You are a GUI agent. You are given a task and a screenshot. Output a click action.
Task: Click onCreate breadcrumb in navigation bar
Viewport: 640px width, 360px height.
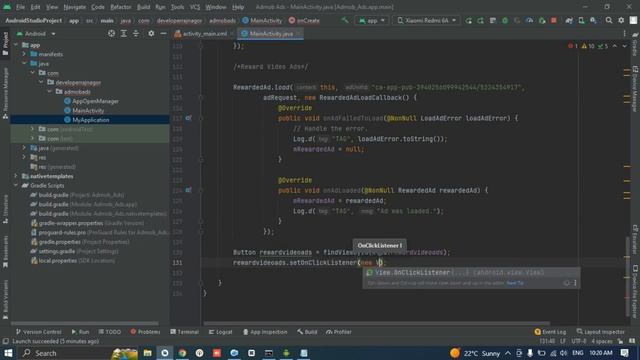coord(304,20)
